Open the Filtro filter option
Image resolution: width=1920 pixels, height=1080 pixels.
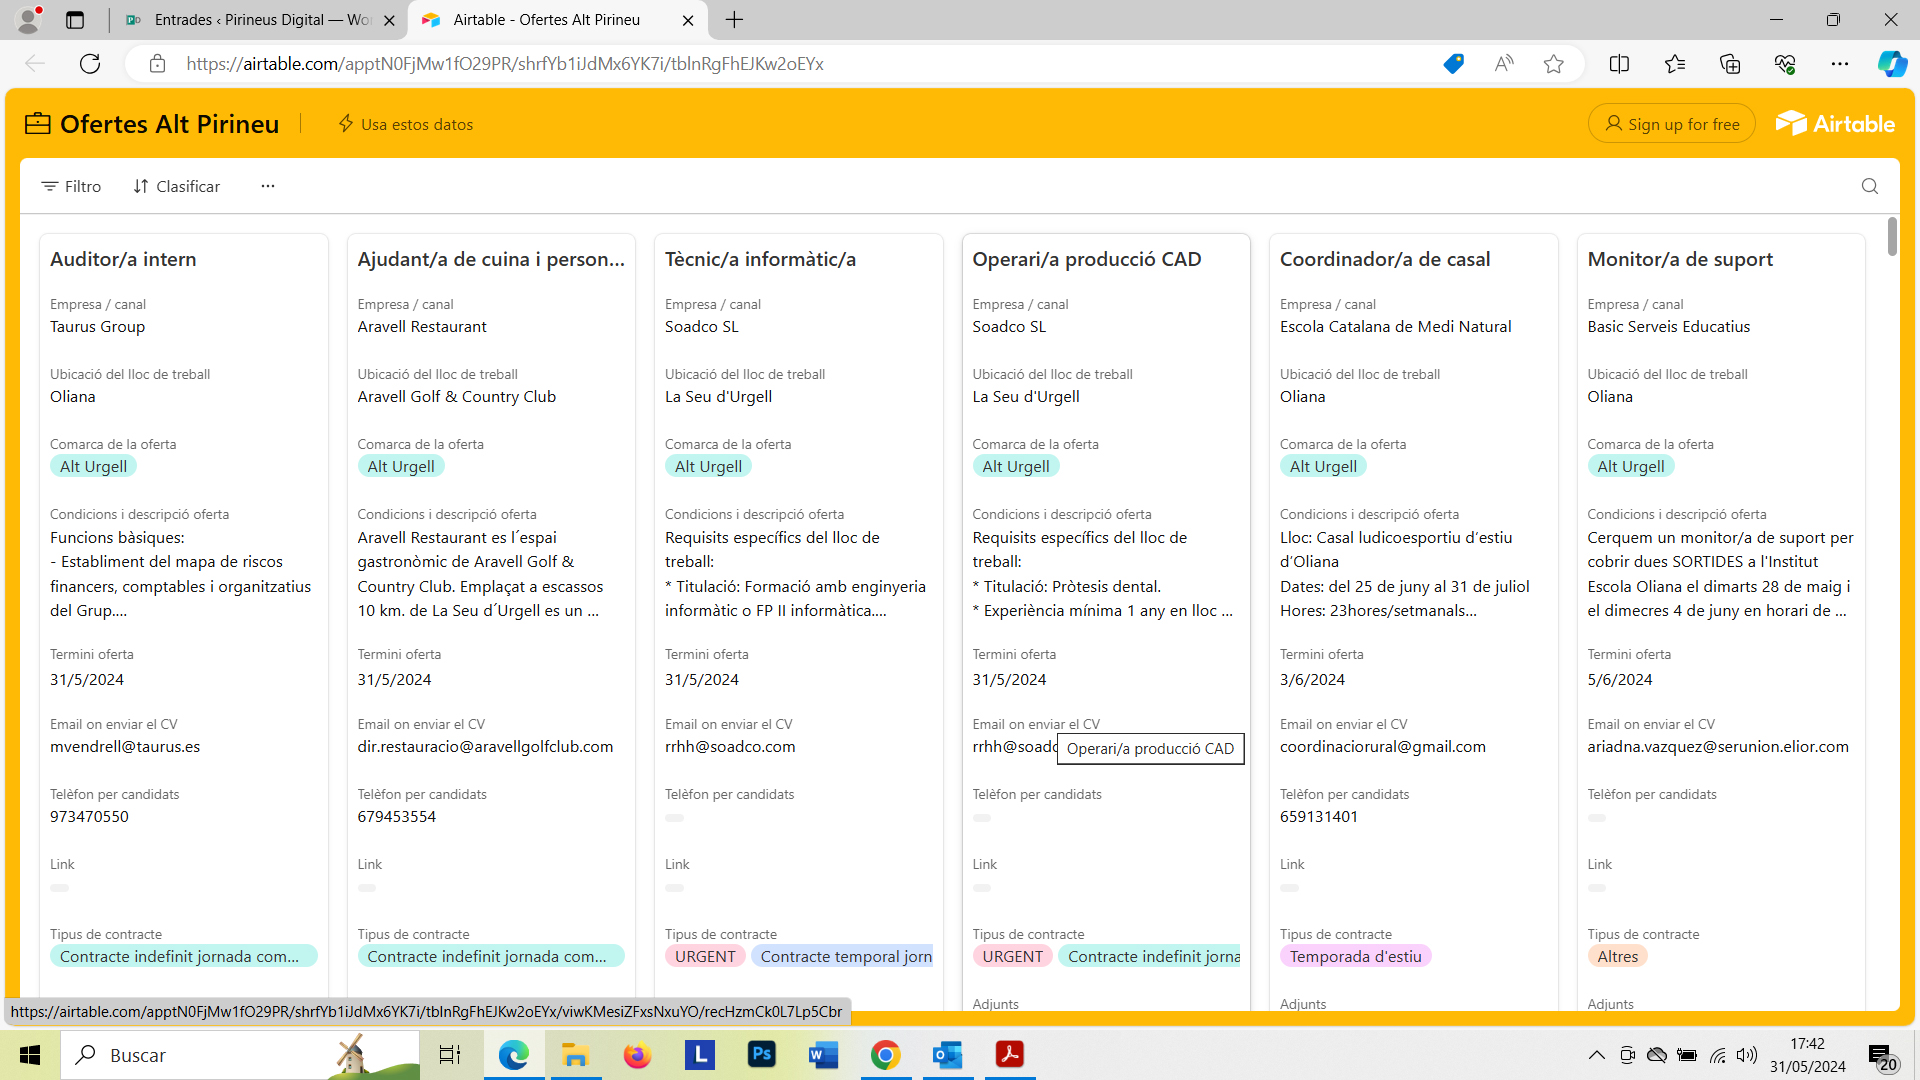71,186
